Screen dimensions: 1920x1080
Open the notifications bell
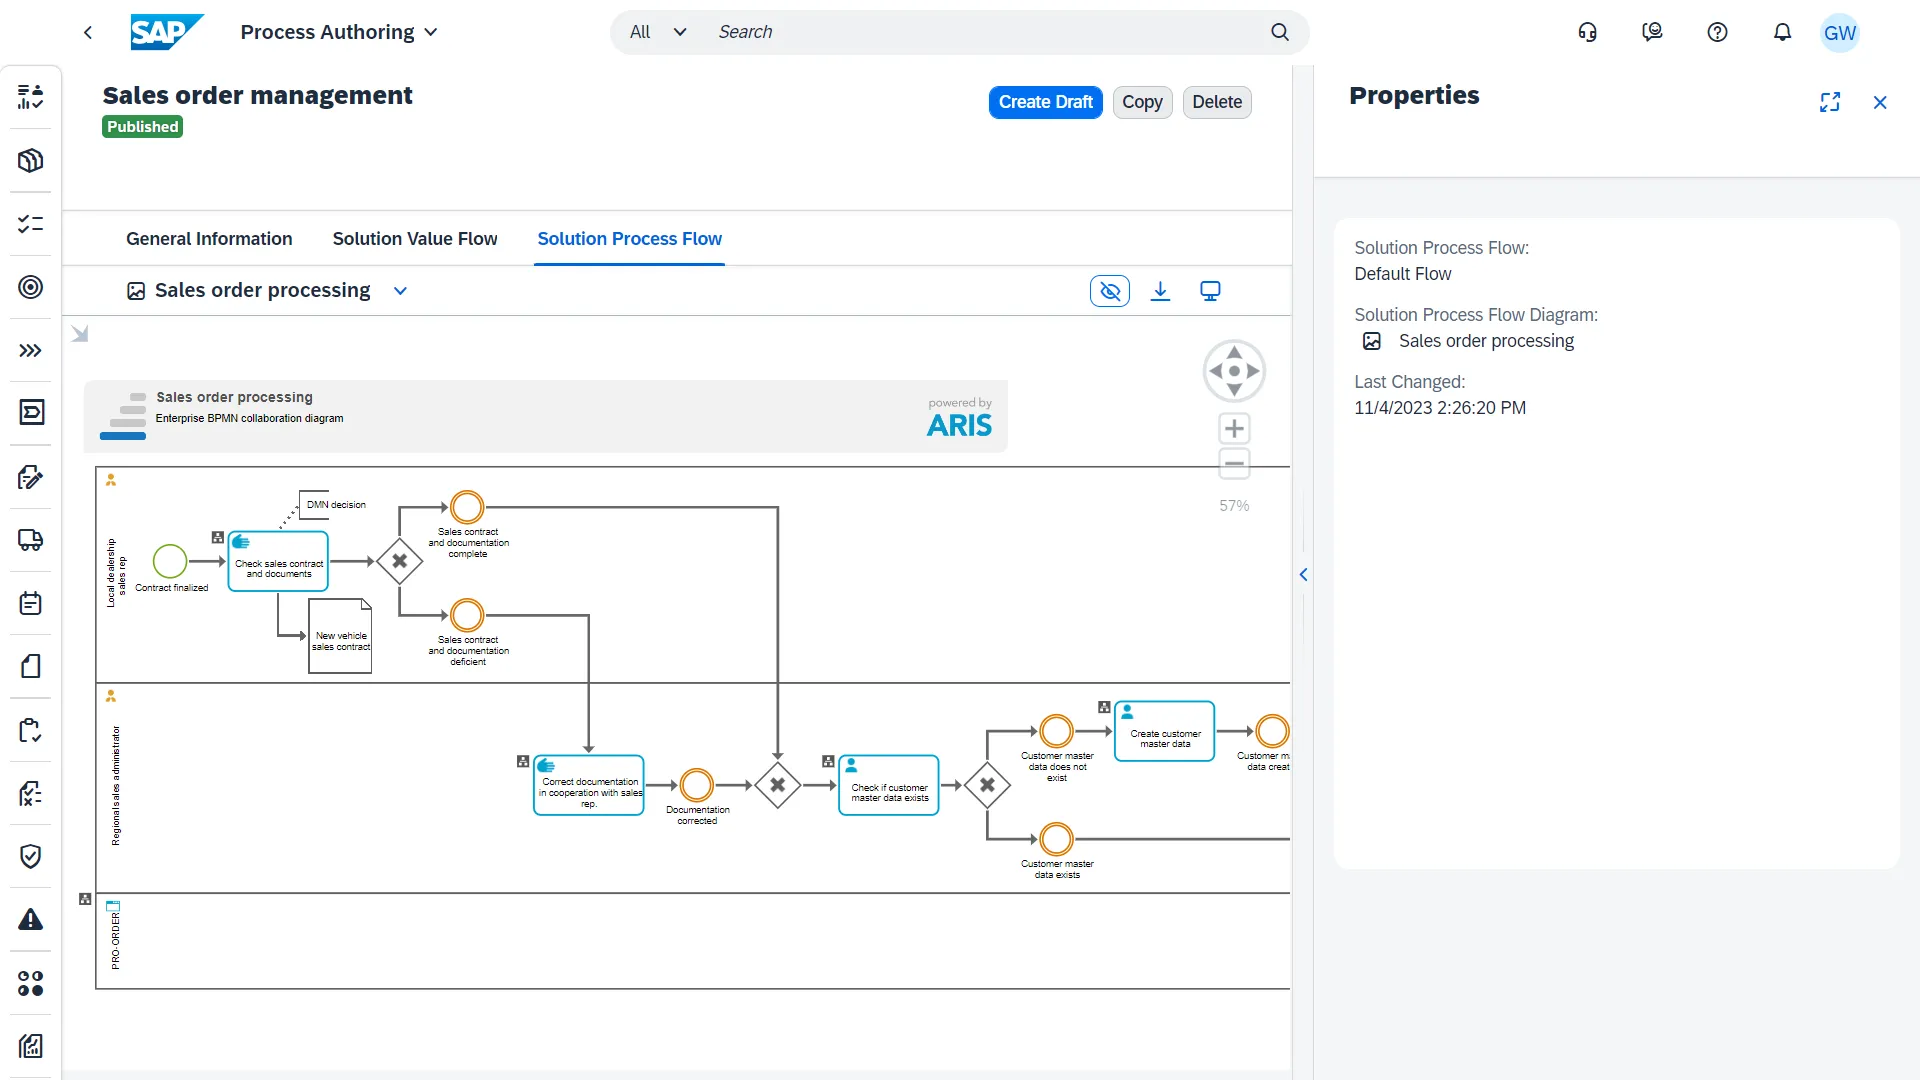[x=1782, y=32]
